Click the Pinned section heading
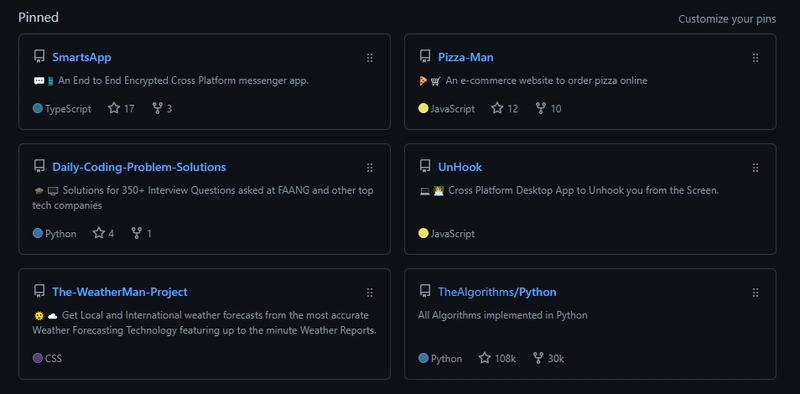This screenshot has width=800, height=394. (38, 17)
